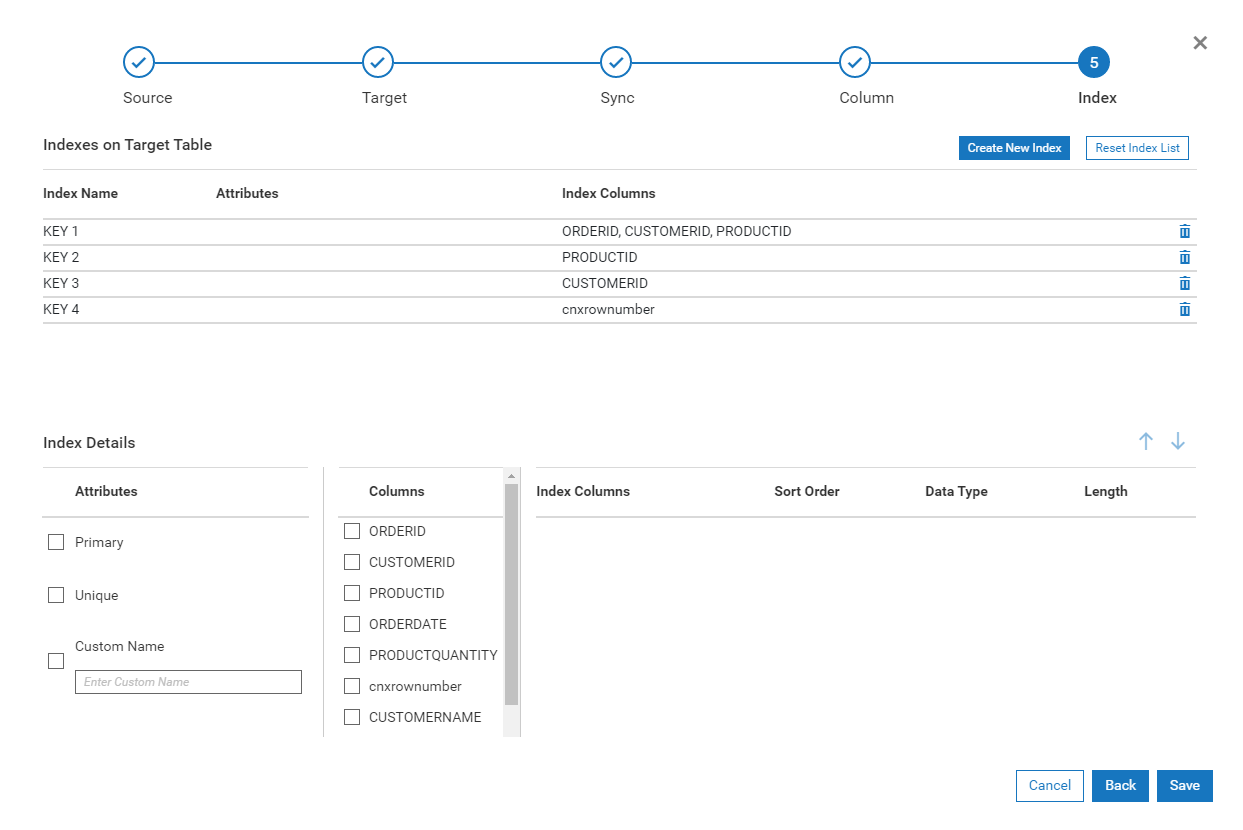Viewport: 1243px width, 830px height.
Task: Select the KEY 3 index row name
Action: (x=61, y=284)
